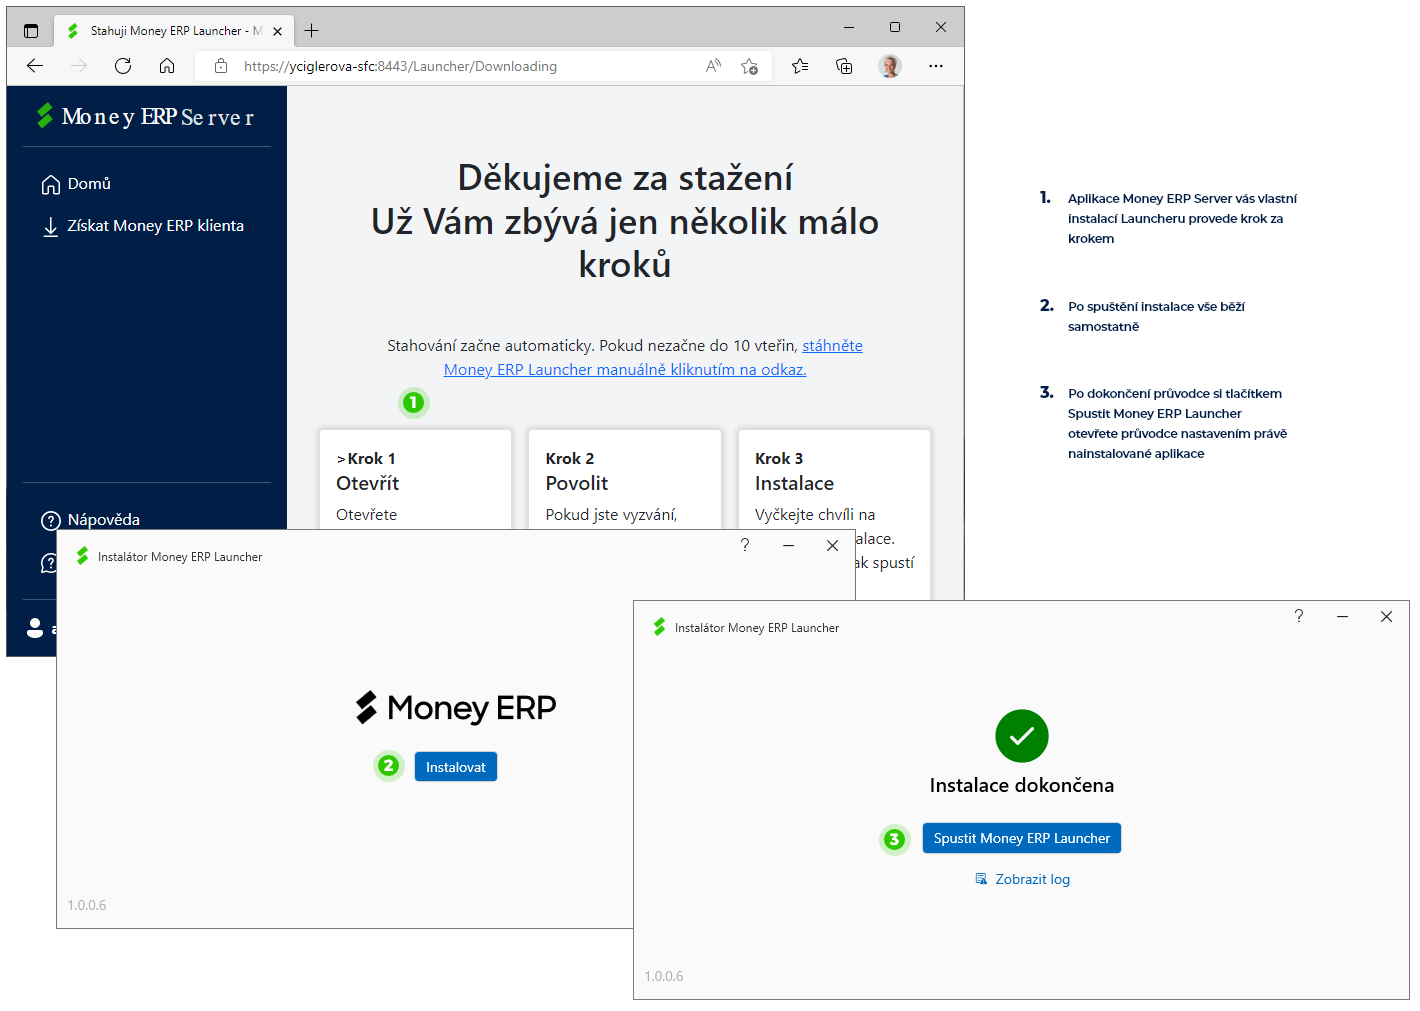Screen dimensions: 1420x1011
Task: Minimize the Edge browser window
Action: pyautogui.click(x=849, y=27)
